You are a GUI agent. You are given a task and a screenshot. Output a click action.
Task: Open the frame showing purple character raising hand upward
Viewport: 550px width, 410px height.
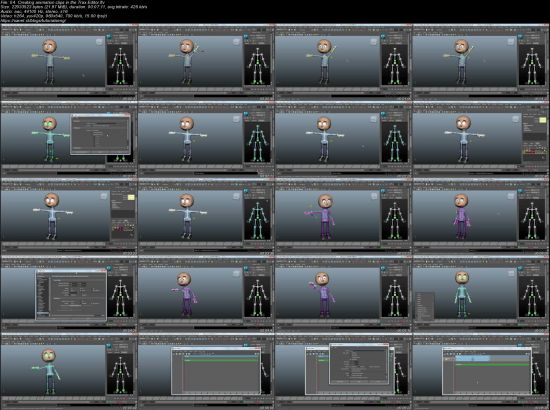click(343, 293)
